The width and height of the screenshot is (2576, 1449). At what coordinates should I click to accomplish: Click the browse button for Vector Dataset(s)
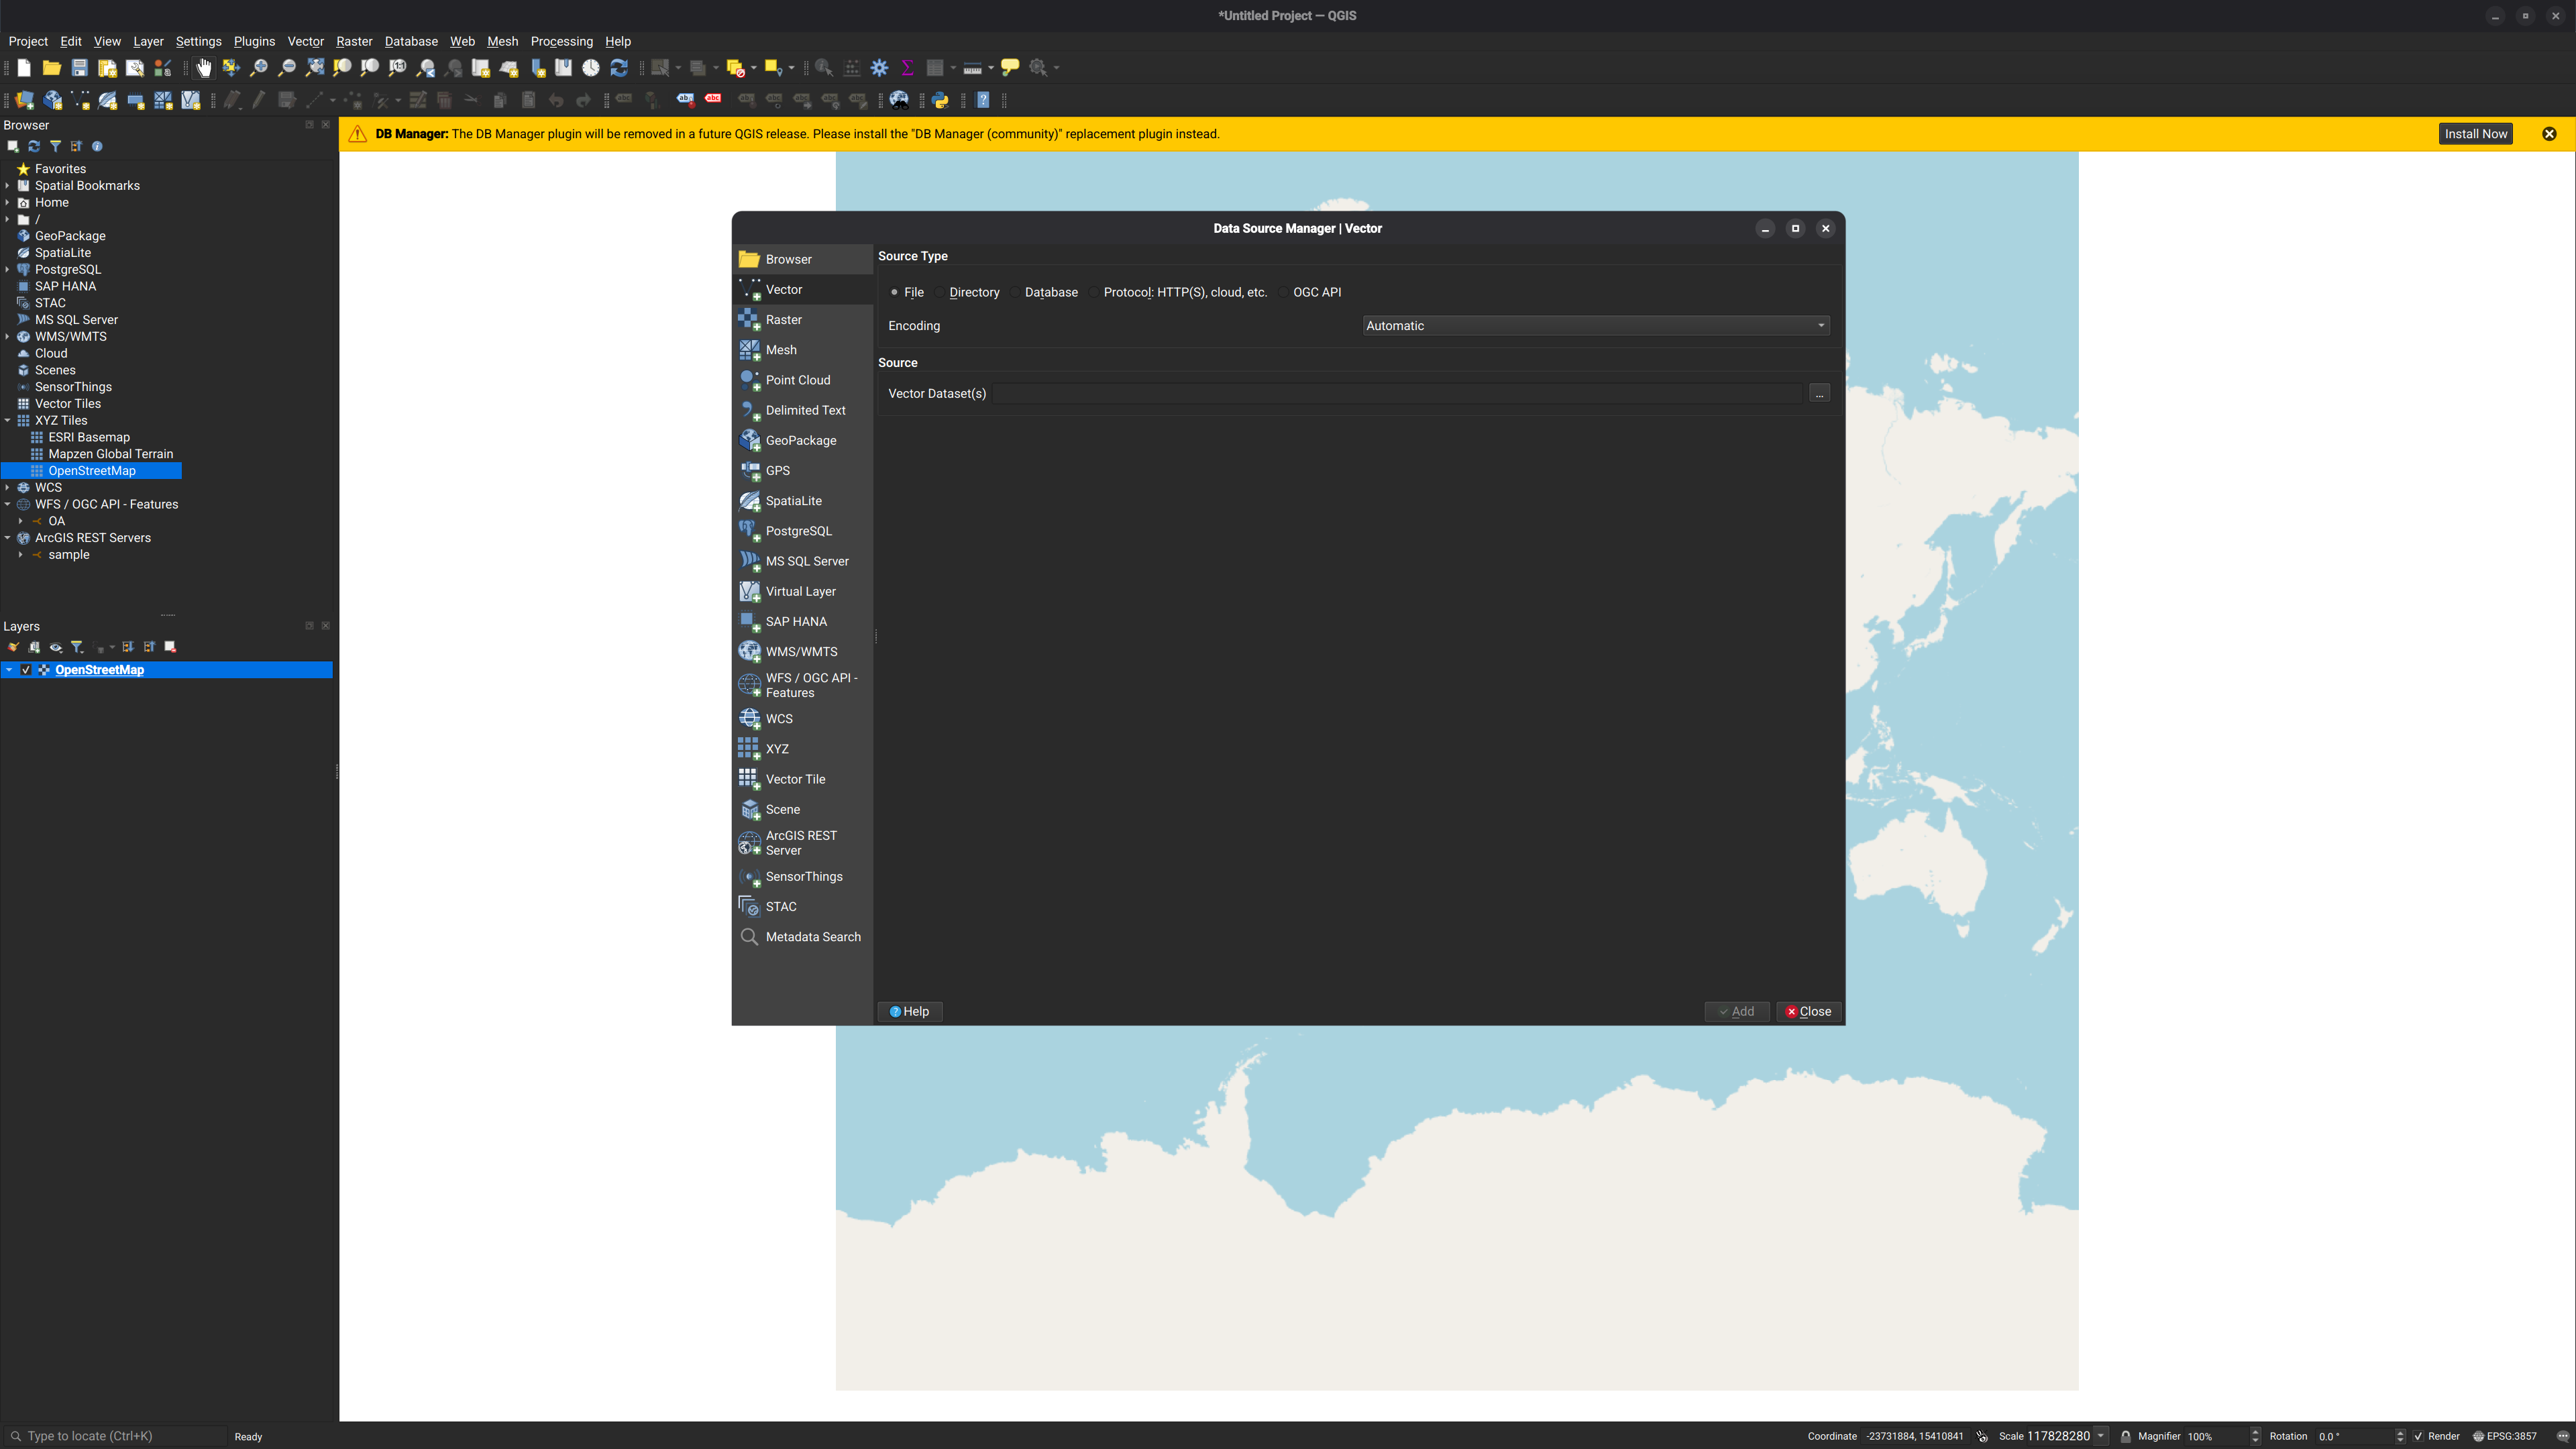[1819, 393]
